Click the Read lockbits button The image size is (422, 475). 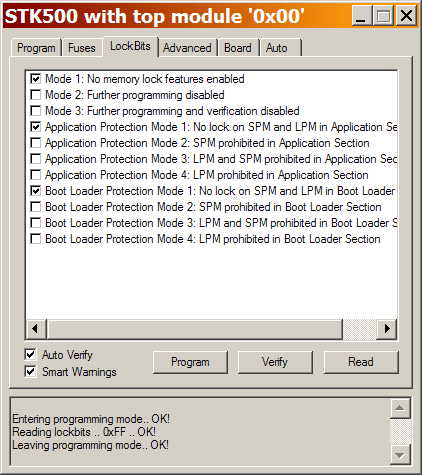pos(361,362)
